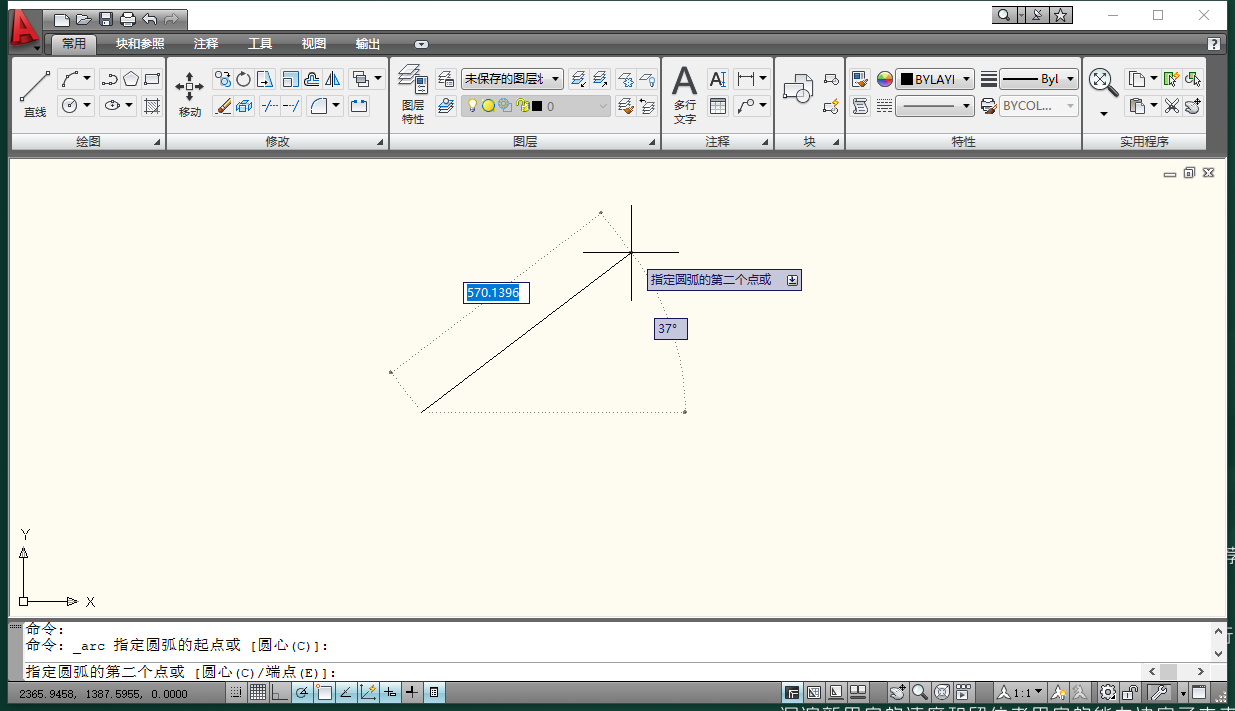Open the unsaved layer state dropdown
Viewport: 1235px width, 711px height.
[512, 79]
